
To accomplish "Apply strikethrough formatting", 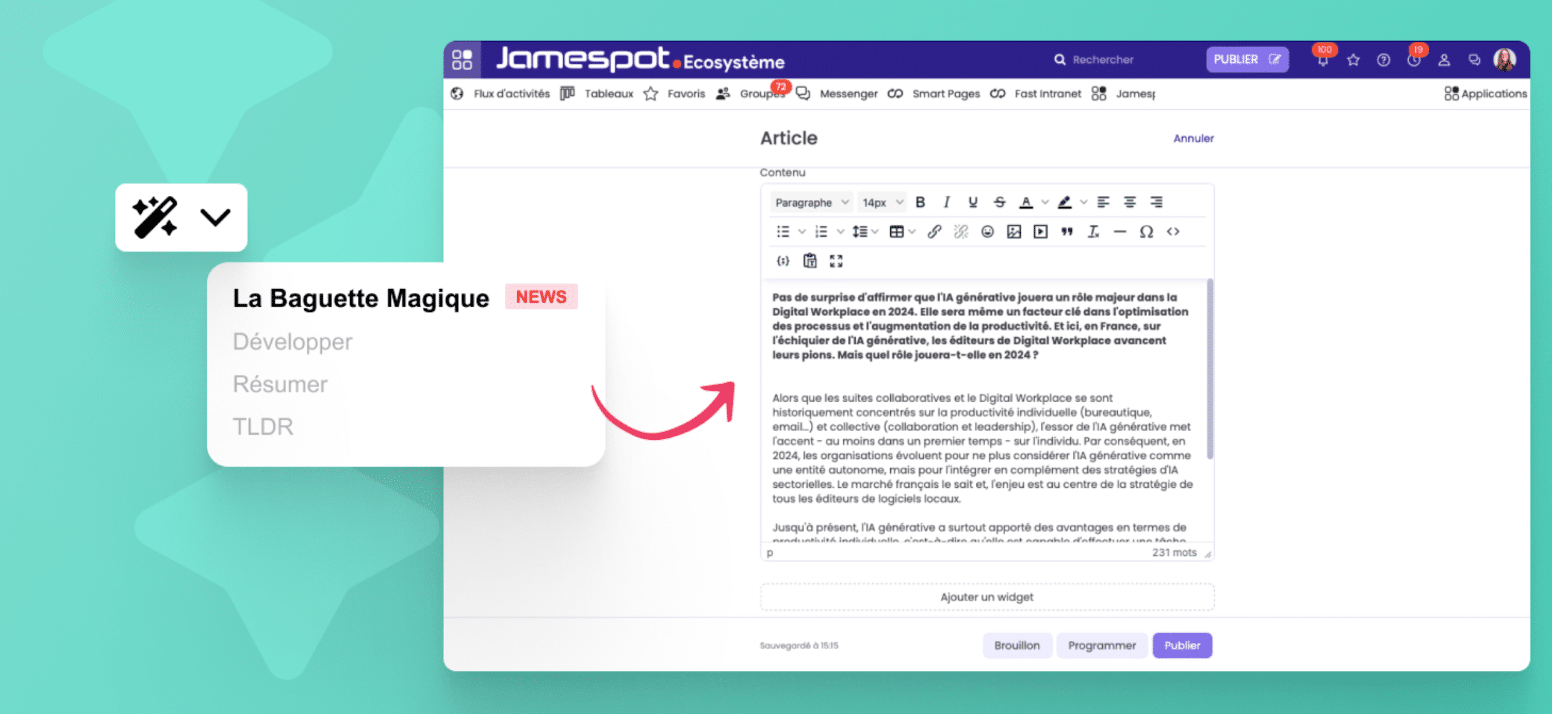I will [999, 202].
